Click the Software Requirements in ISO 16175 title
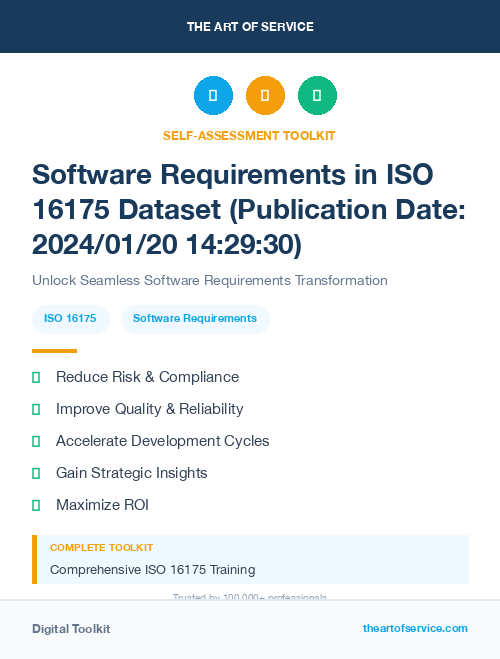 [x=249, y=209]
